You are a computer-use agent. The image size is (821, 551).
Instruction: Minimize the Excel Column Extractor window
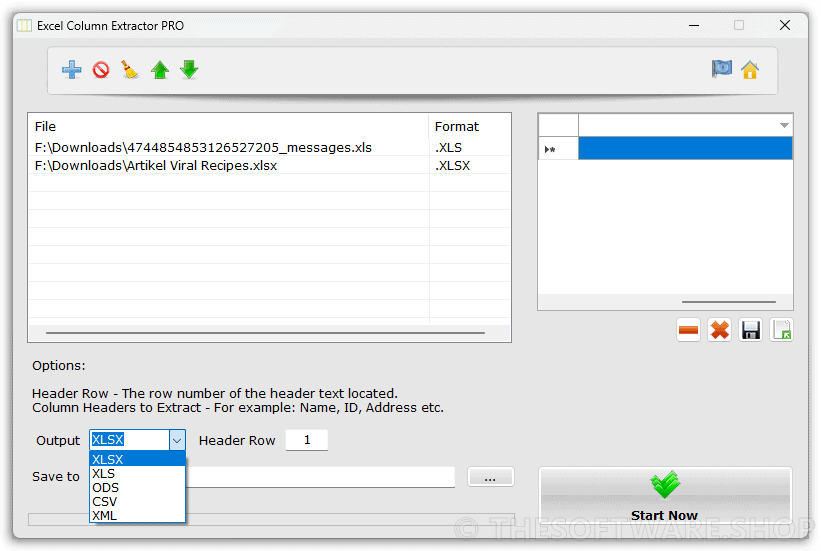pos(694,25)
